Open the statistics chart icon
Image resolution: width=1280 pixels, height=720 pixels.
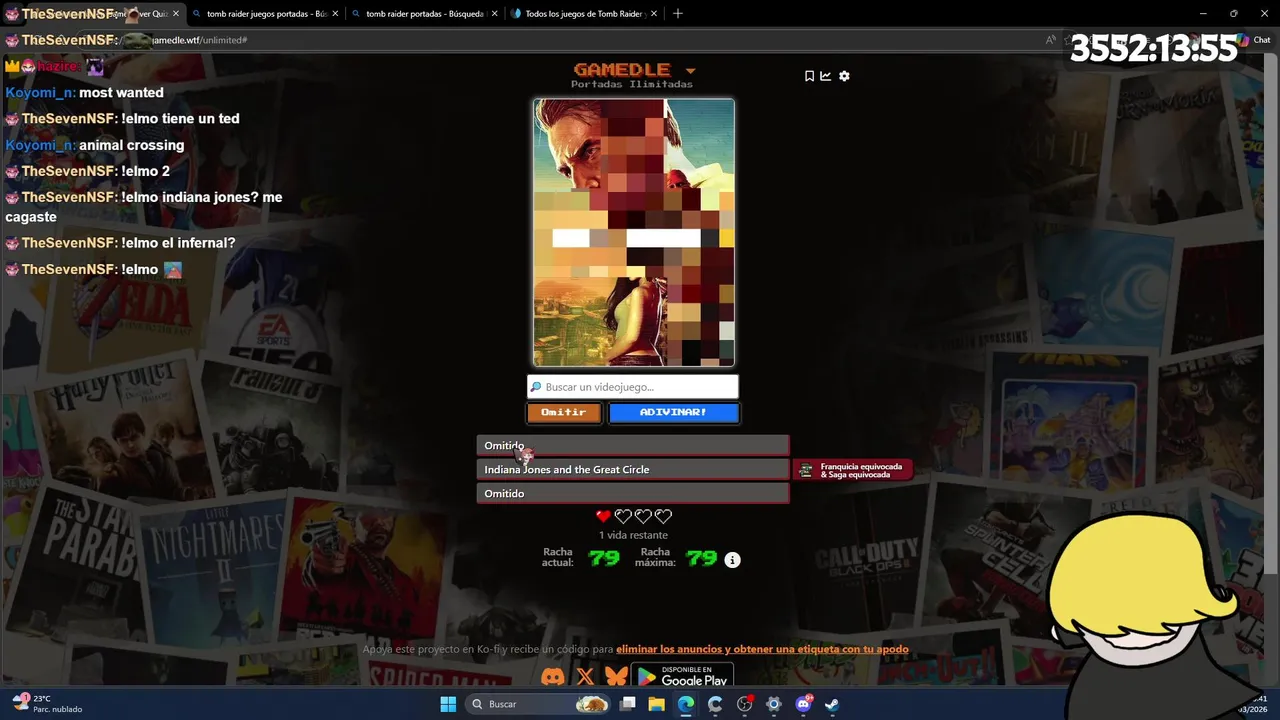coord(826,76)
